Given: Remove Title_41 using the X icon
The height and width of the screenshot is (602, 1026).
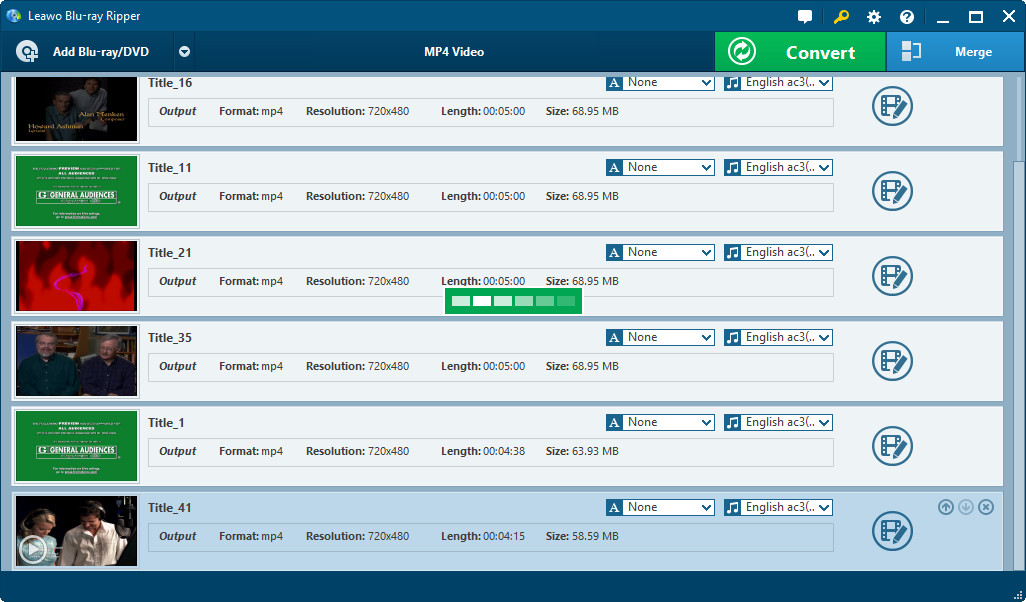Looking at the screenshot, I should 986,507.
